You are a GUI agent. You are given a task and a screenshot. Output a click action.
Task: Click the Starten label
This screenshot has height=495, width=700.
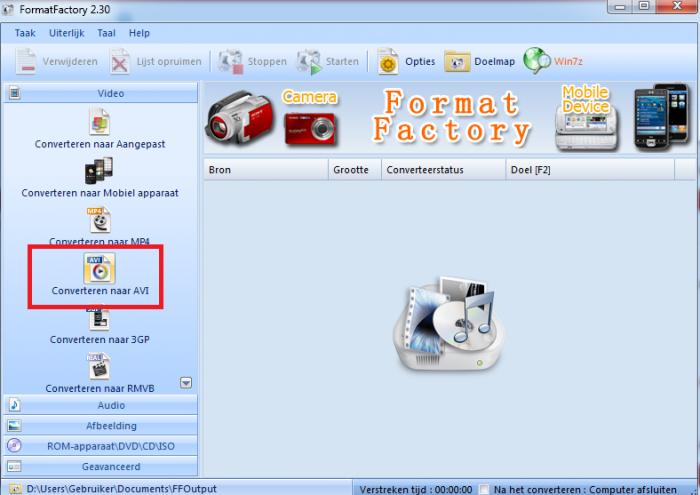(342, 62)
